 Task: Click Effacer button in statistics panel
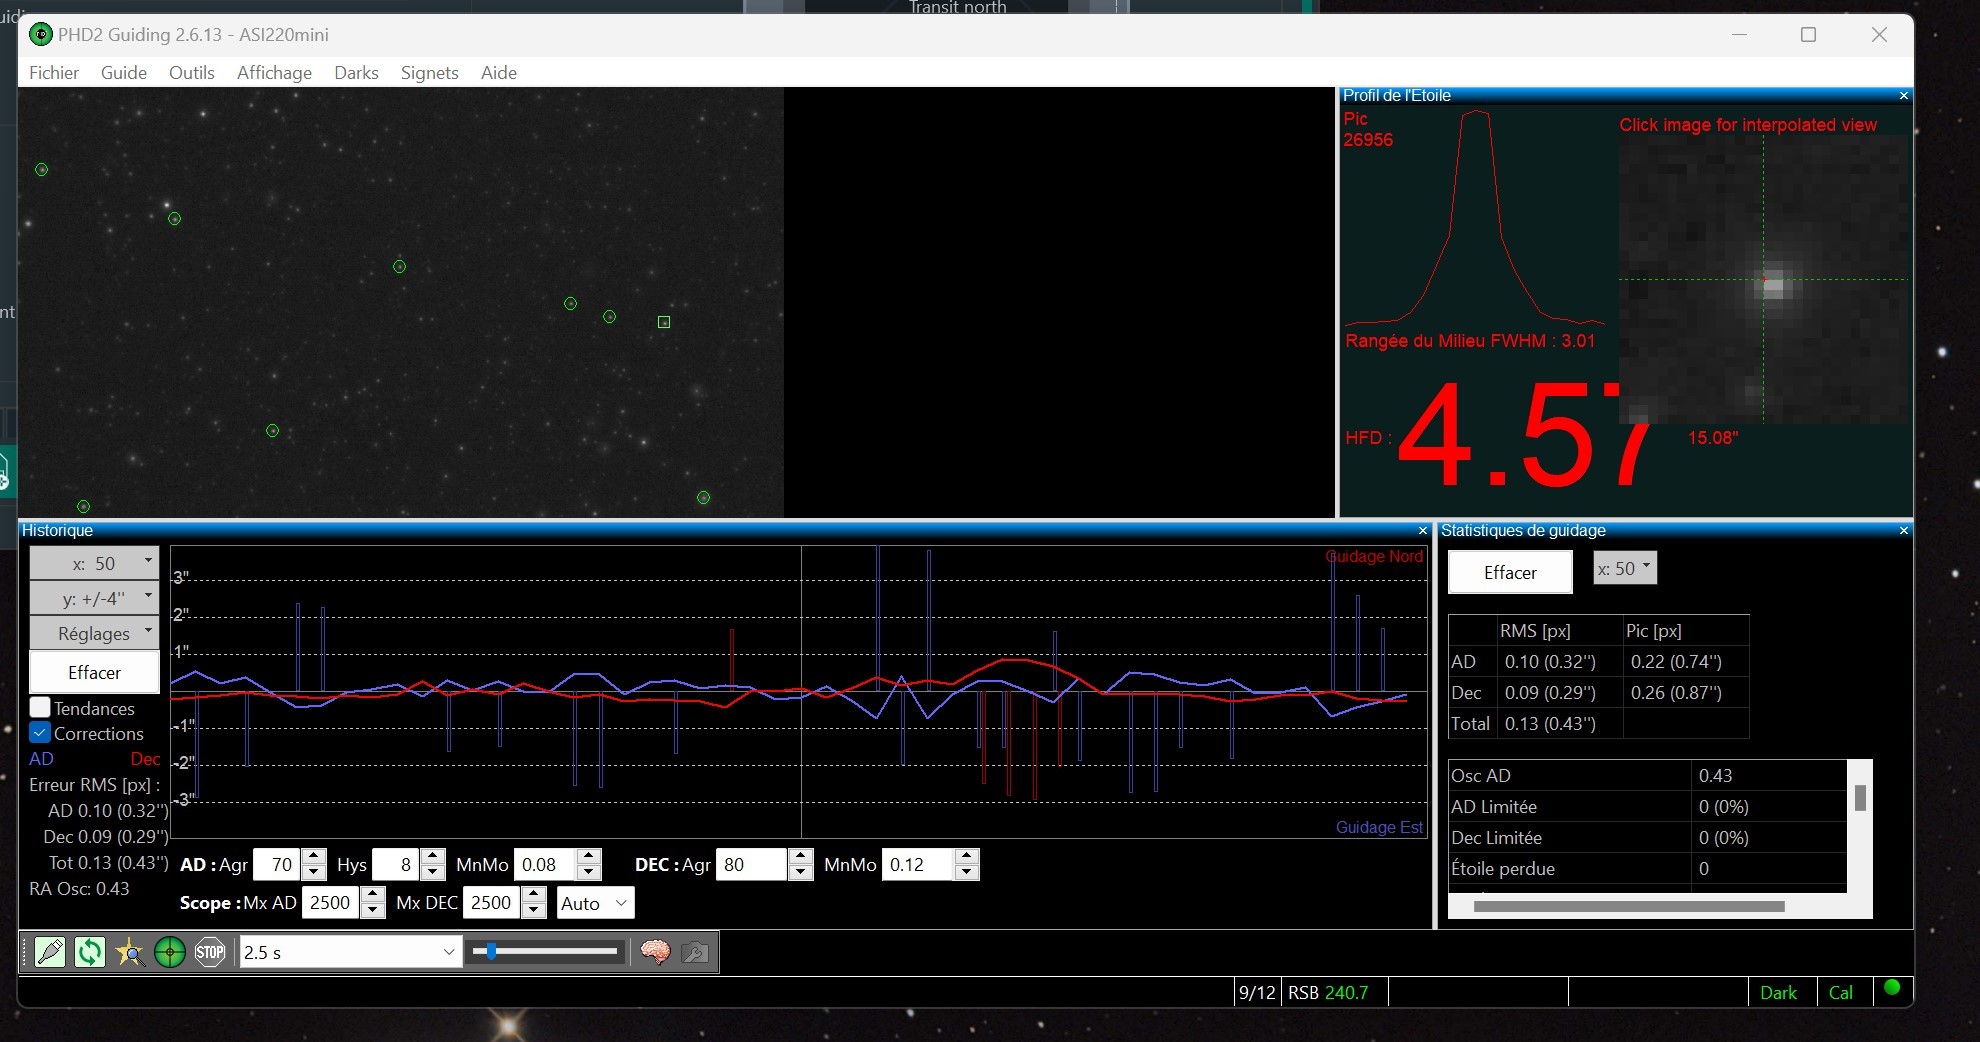(x=1510, y=572)
